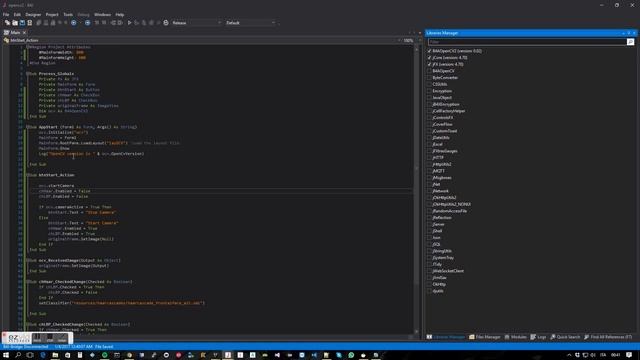Click the code editor vertical scrollbar
640x360 pixels.
[416, 189]
